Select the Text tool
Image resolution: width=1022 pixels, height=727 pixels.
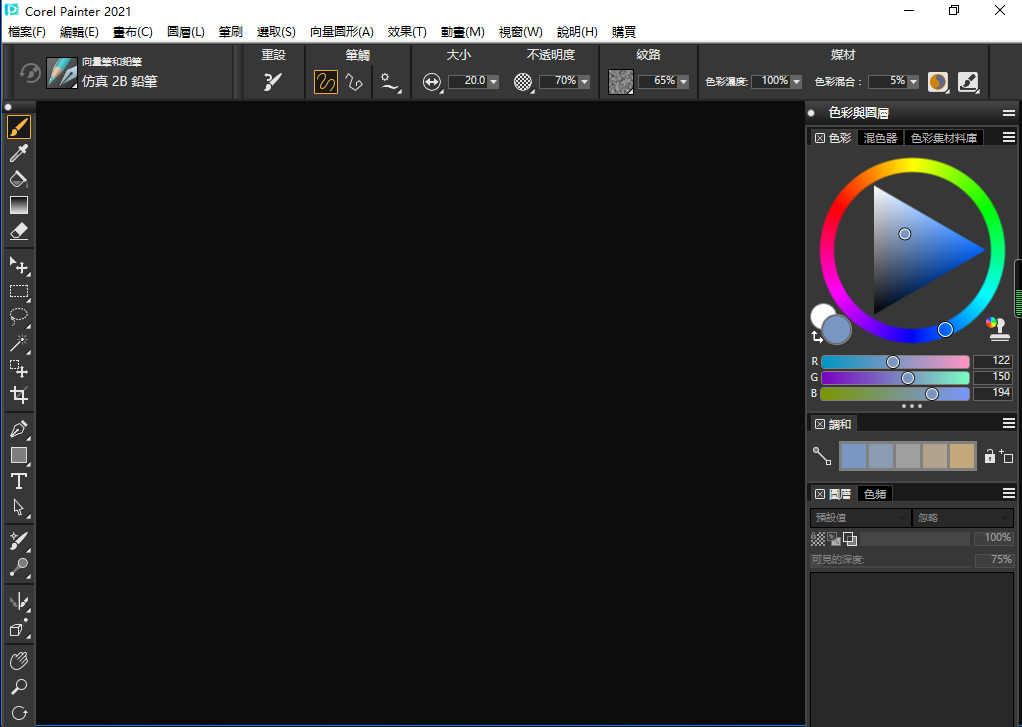pyautogui.click(x=18, y=481)
